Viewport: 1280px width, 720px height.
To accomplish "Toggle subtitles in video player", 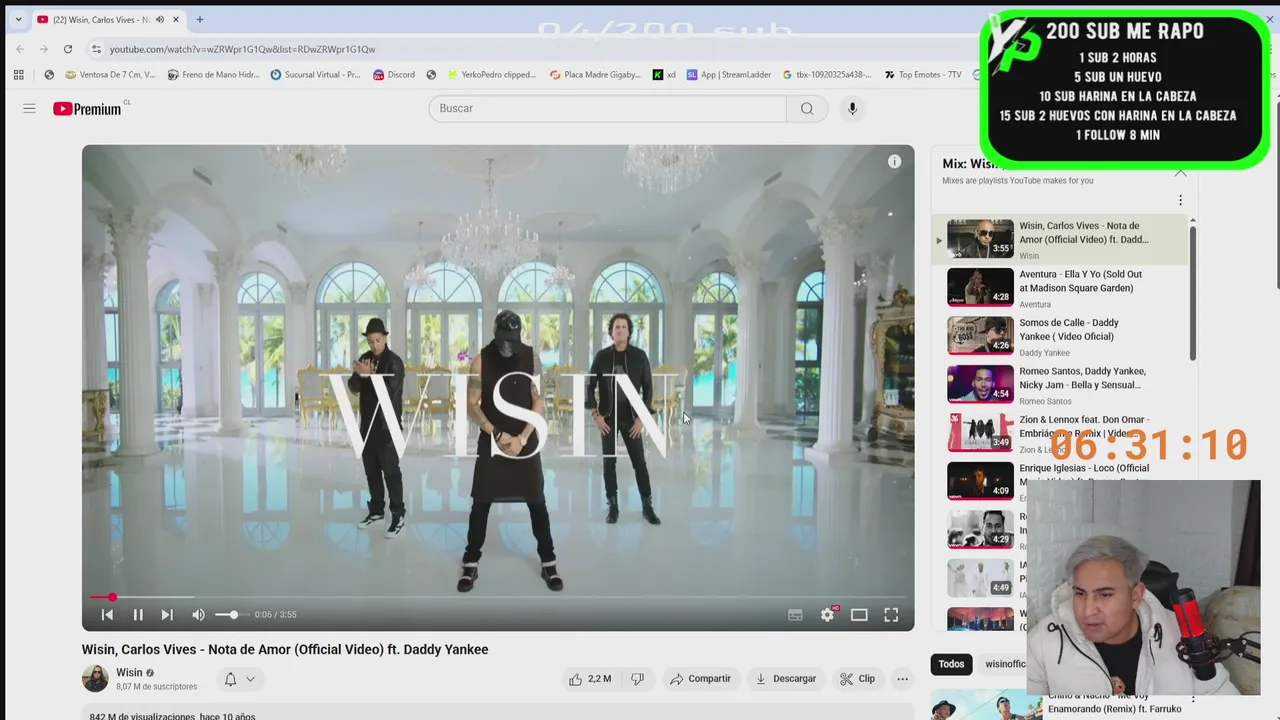I will click(x=795, y=615).
